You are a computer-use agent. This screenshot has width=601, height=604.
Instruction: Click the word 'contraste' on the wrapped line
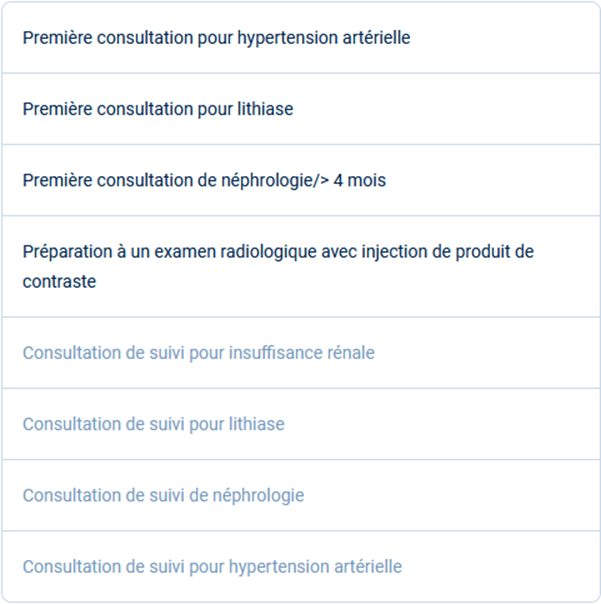coord(59,282)
